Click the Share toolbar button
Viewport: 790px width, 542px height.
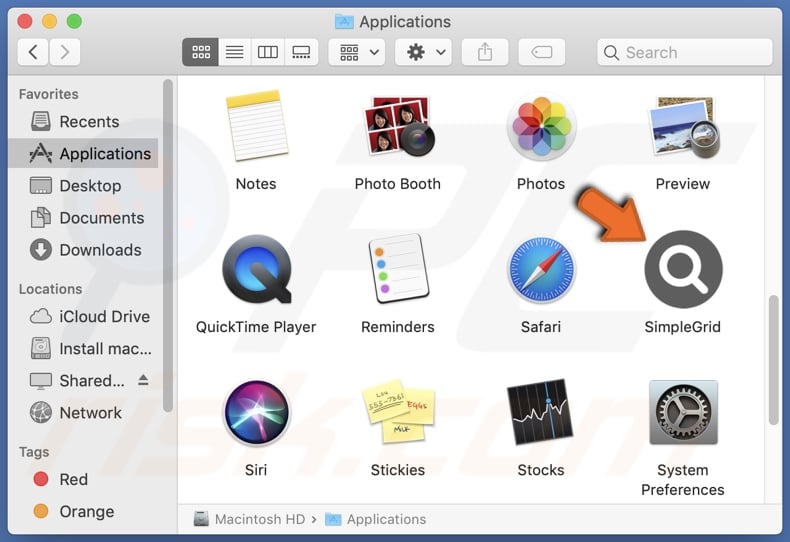pos(485,52)
